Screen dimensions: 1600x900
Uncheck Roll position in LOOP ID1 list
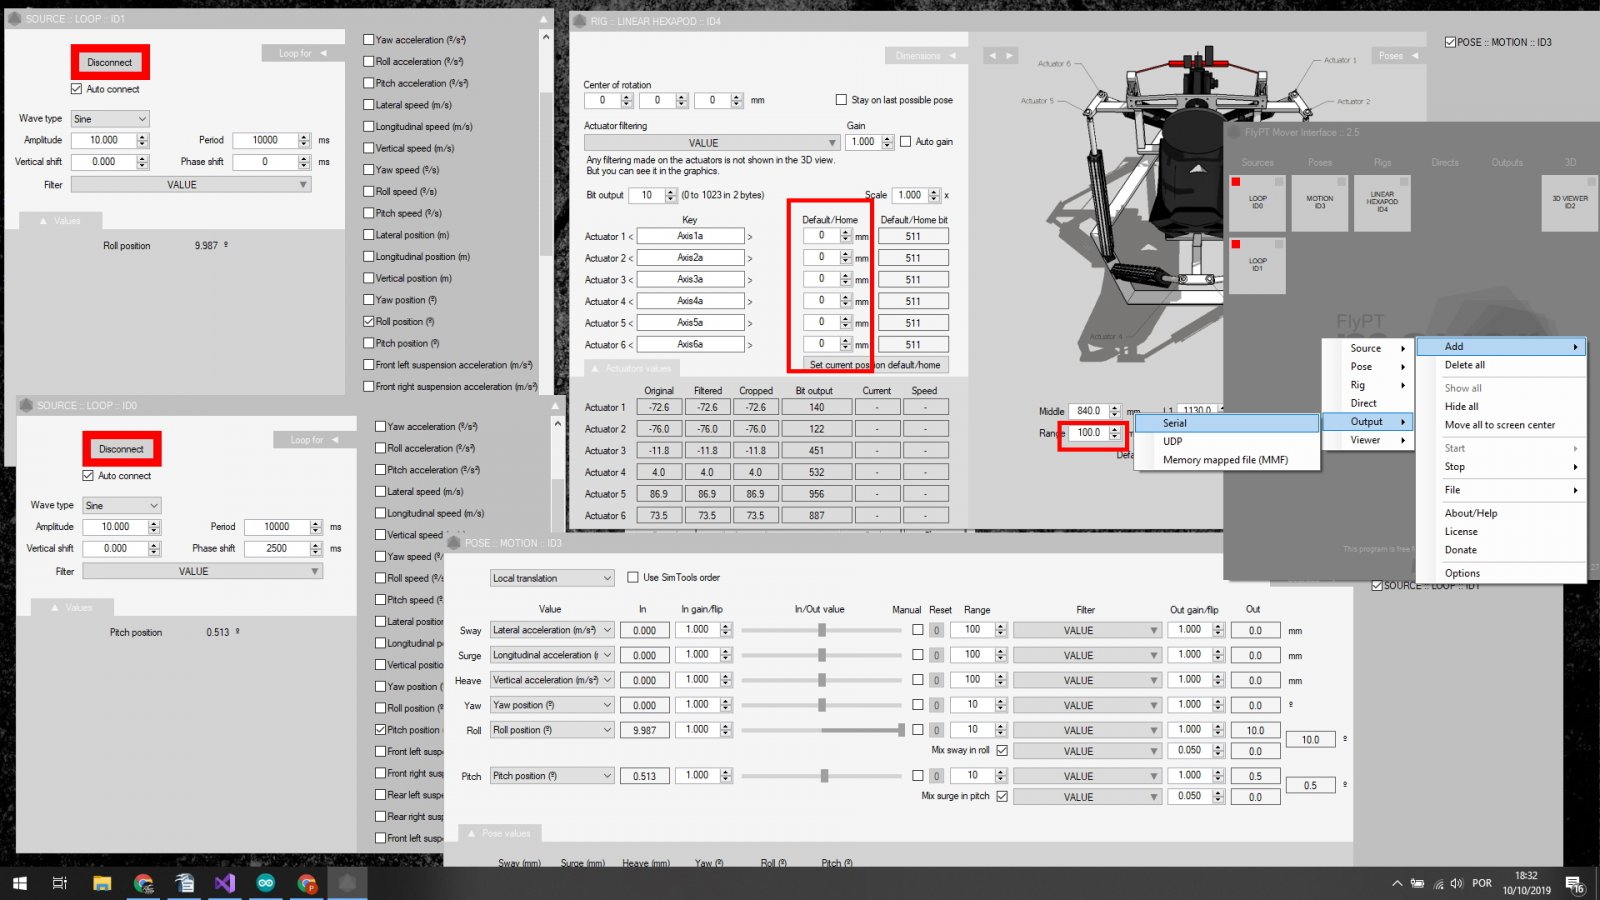(369, 322)
